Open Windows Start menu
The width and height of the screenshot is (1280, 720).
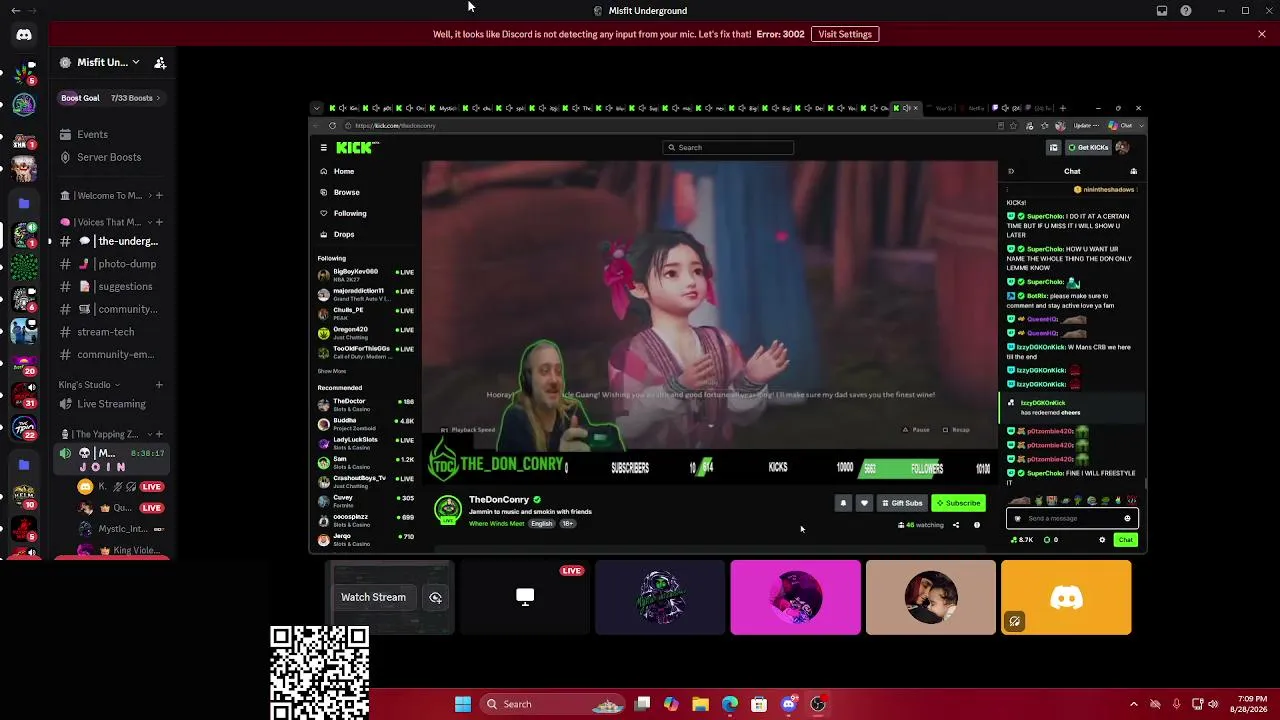463,704
